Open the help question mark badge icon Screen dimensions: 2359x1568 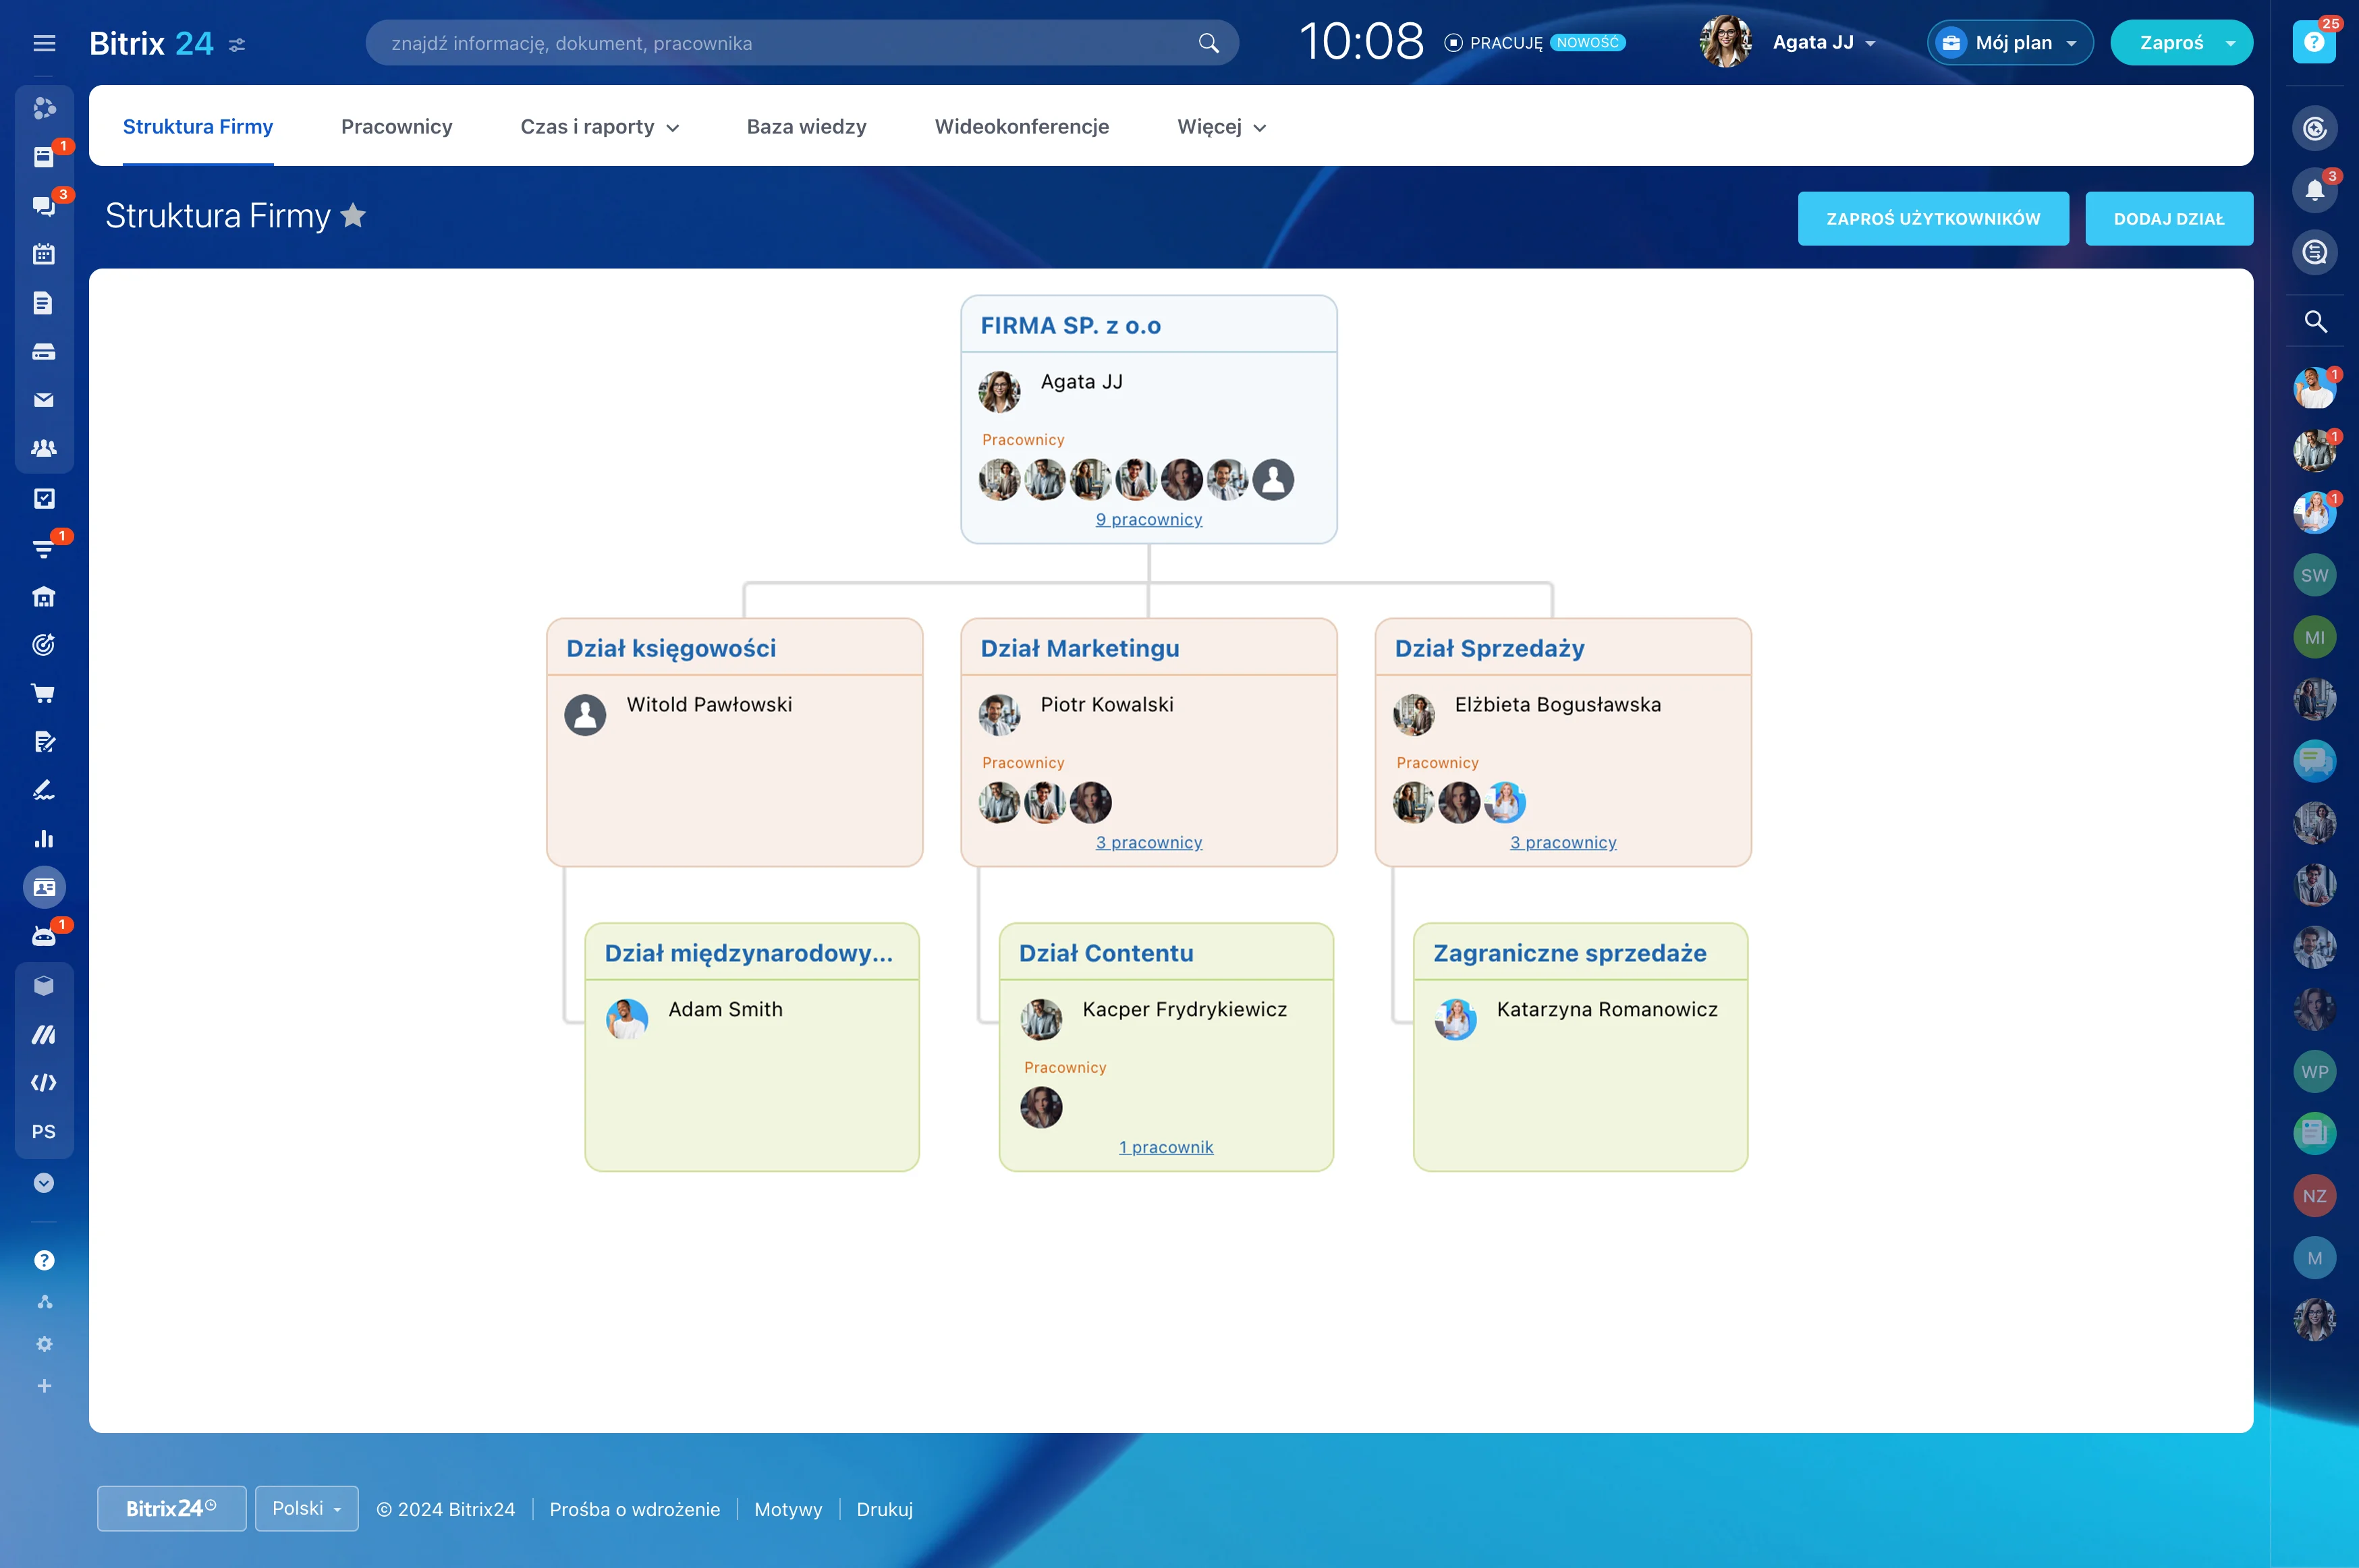(x=2314, y=43)
